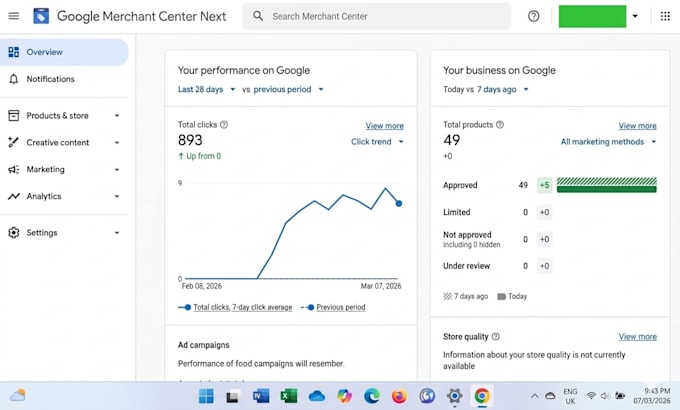Open the Last 28 days dropdown

206,89
